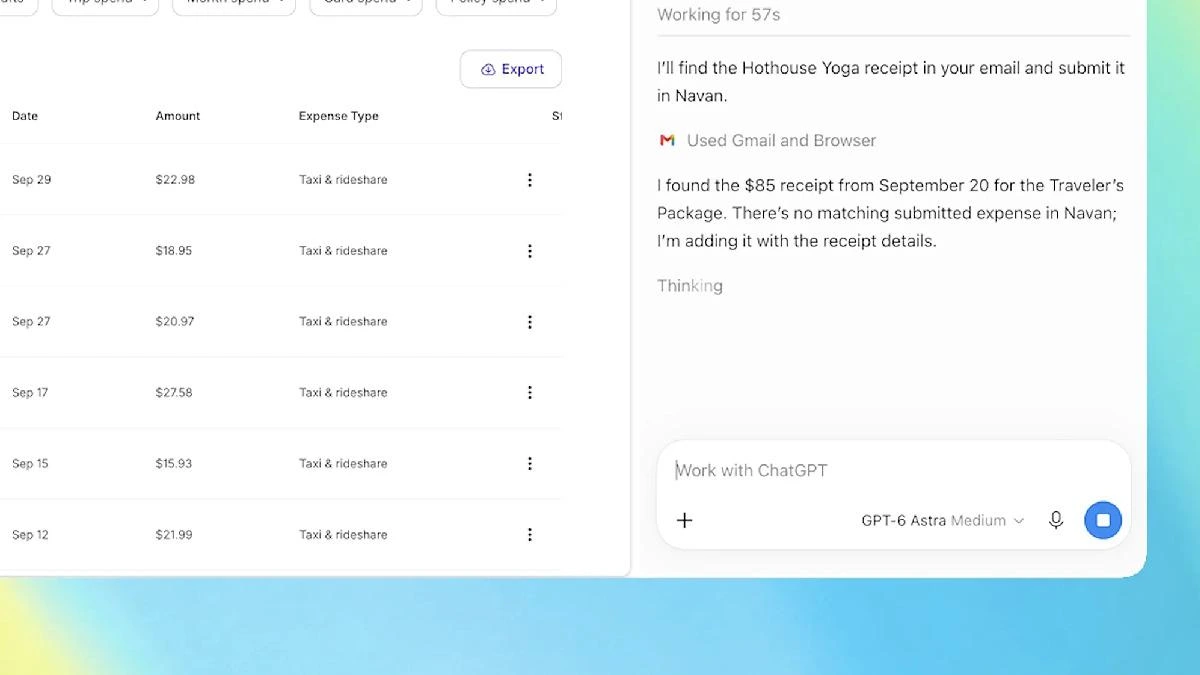Select the $27.58 amount cell
This screenshot has height=675, width=1200.
[174, 393]
